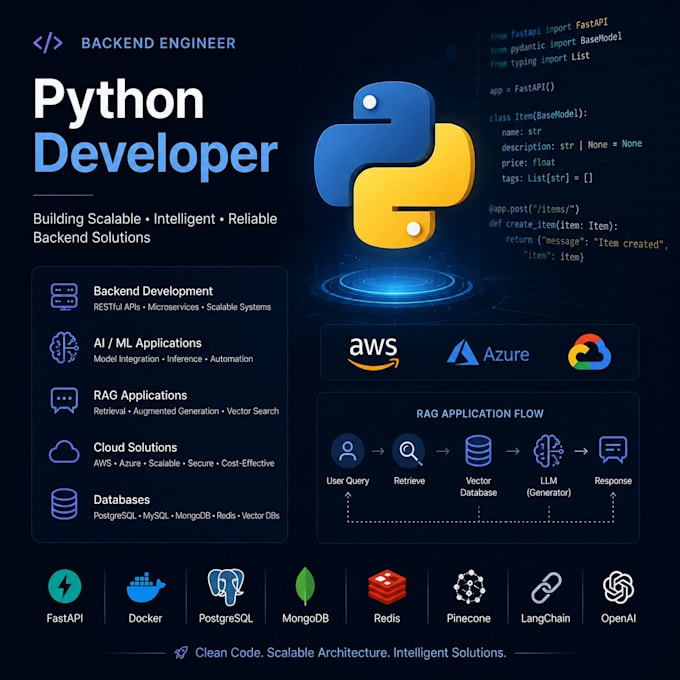Click the Azure logo
This screenshot has width=680, height=680.
point(488,353)
